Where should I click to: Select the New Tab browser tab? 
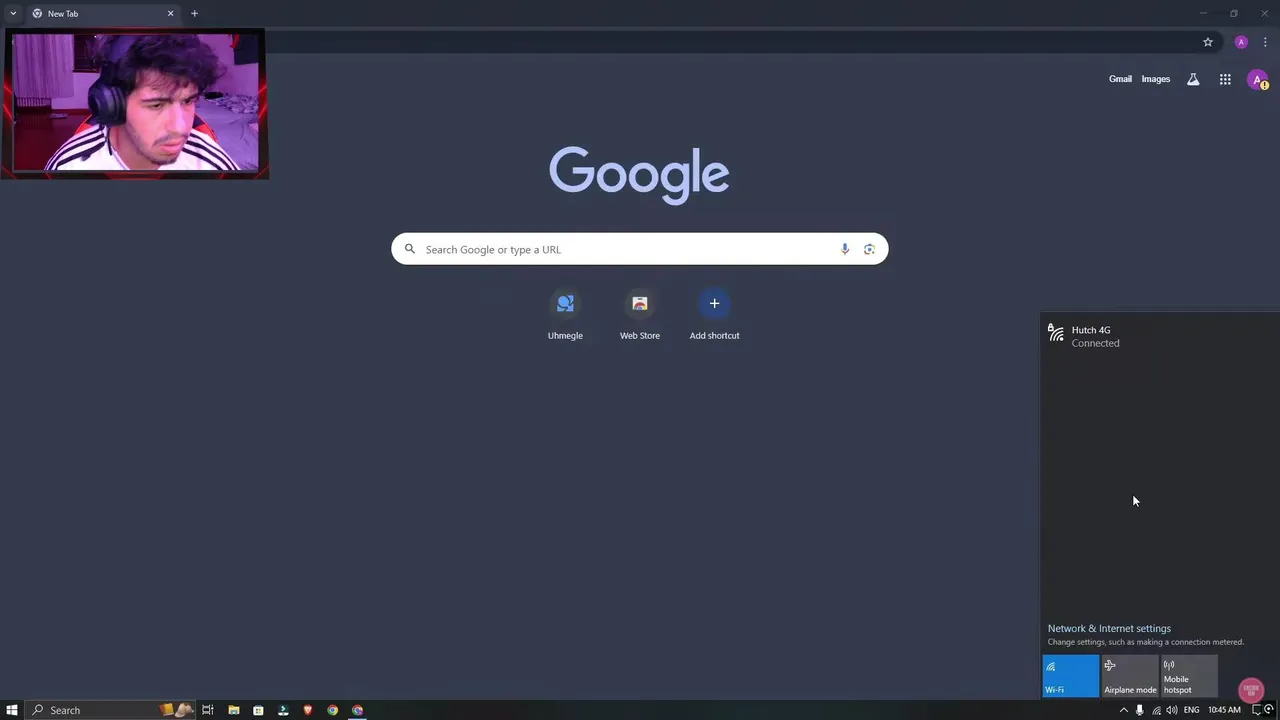100,13
